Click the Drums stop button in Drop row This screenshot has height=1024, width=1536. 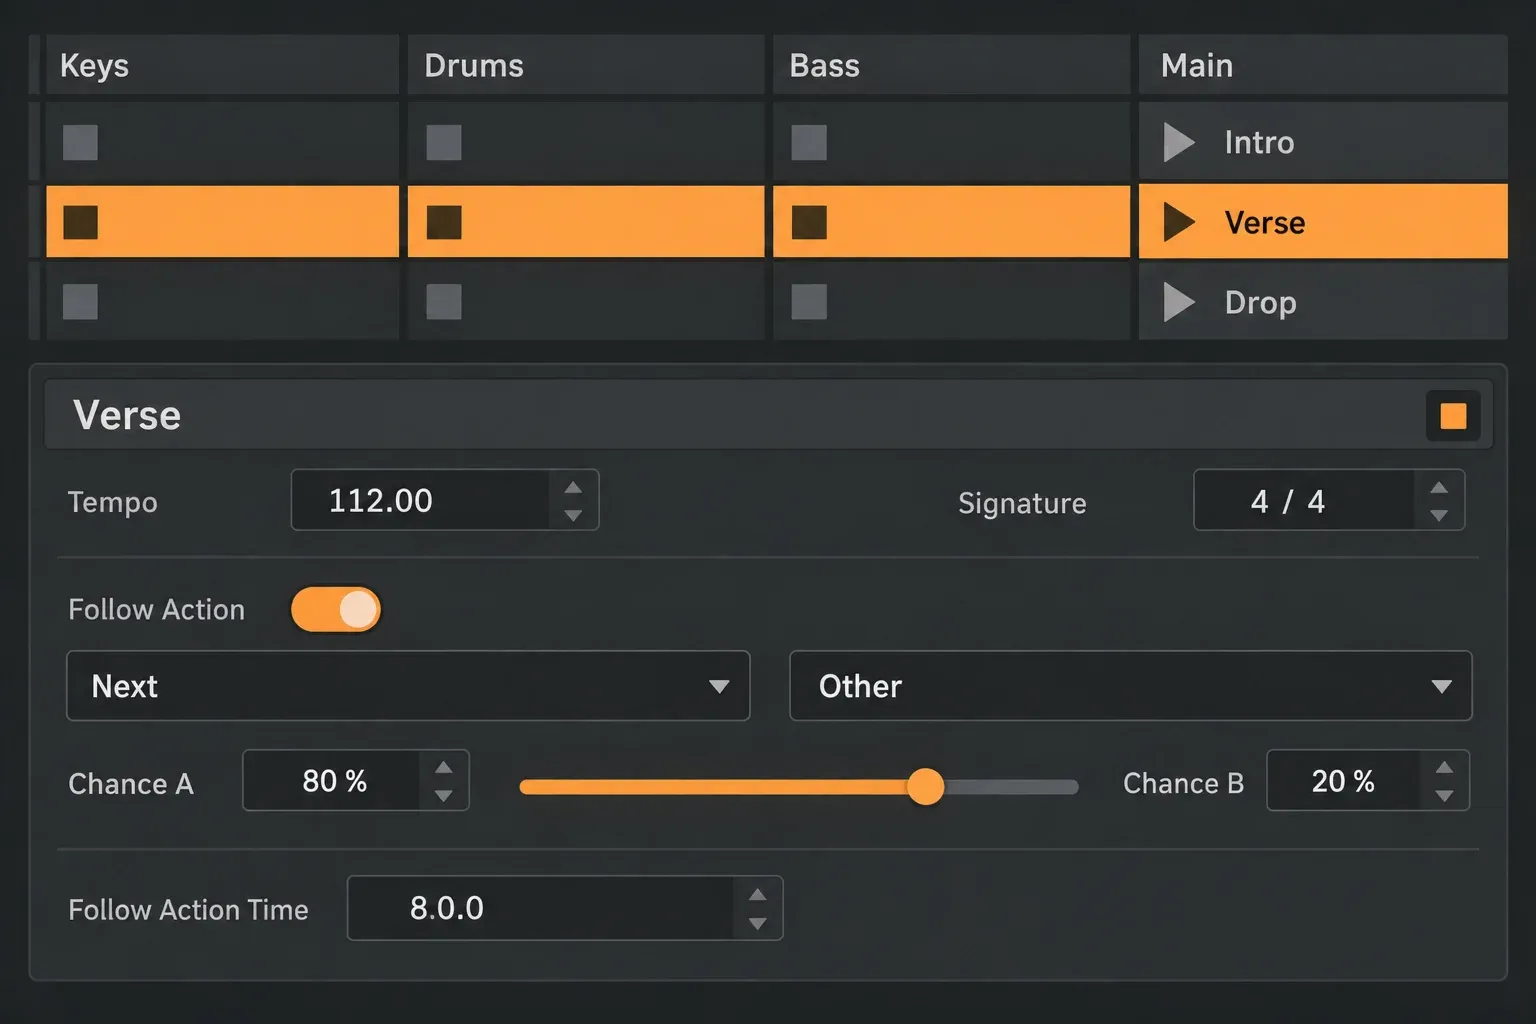point(444,302)
